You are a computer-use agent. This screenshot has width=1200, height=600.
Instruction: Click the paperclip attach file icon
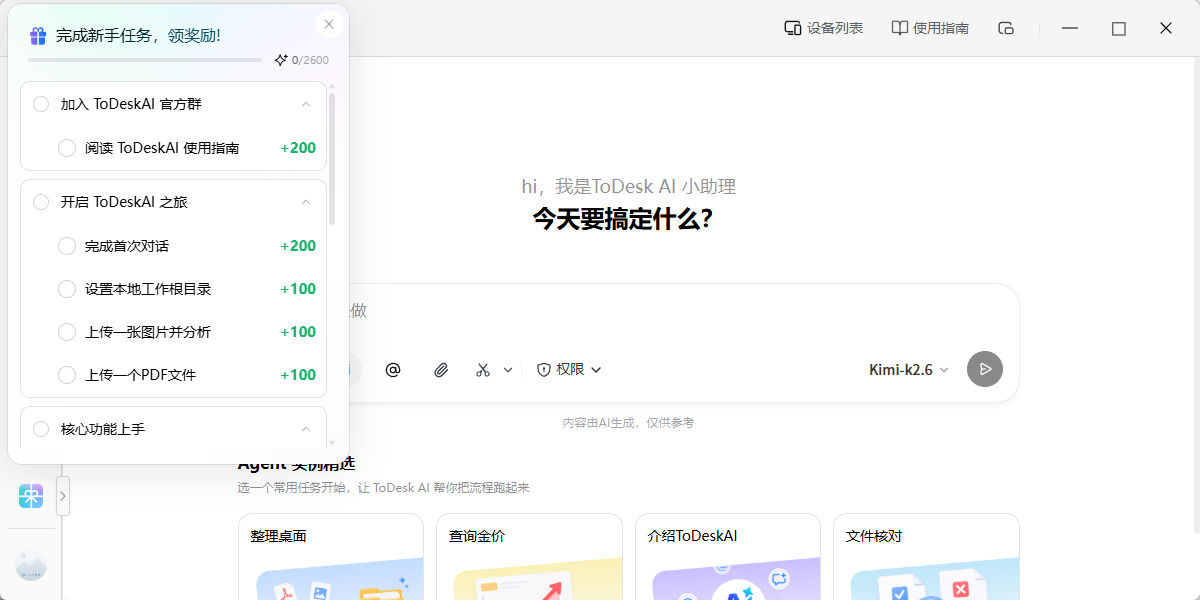tap(441, 370)
